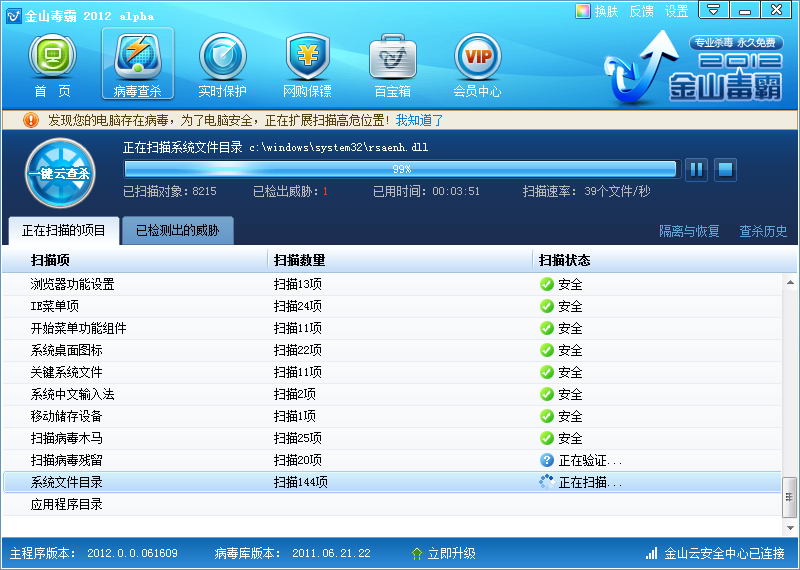Click 扫描144项 count cell
Viewport: 800px width, 570px height.
(x=301, y=482)
